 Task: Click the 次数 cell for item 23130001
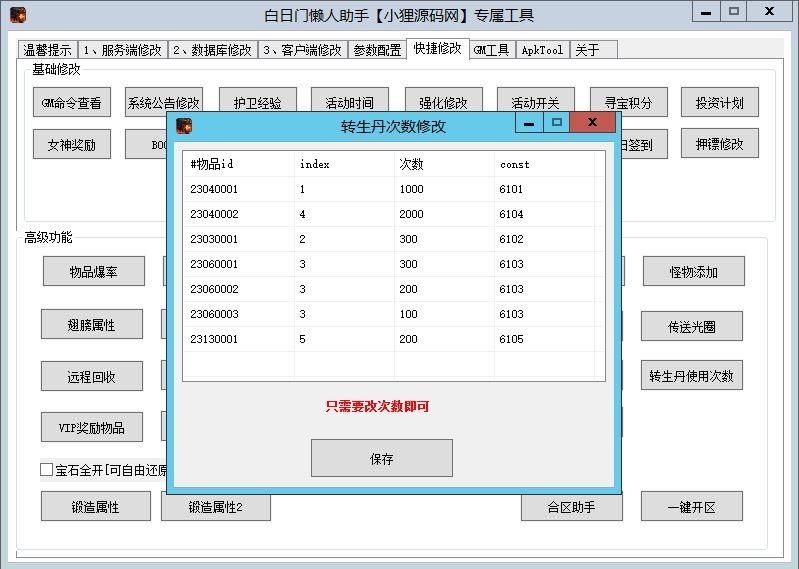click(x=444, y=339)
